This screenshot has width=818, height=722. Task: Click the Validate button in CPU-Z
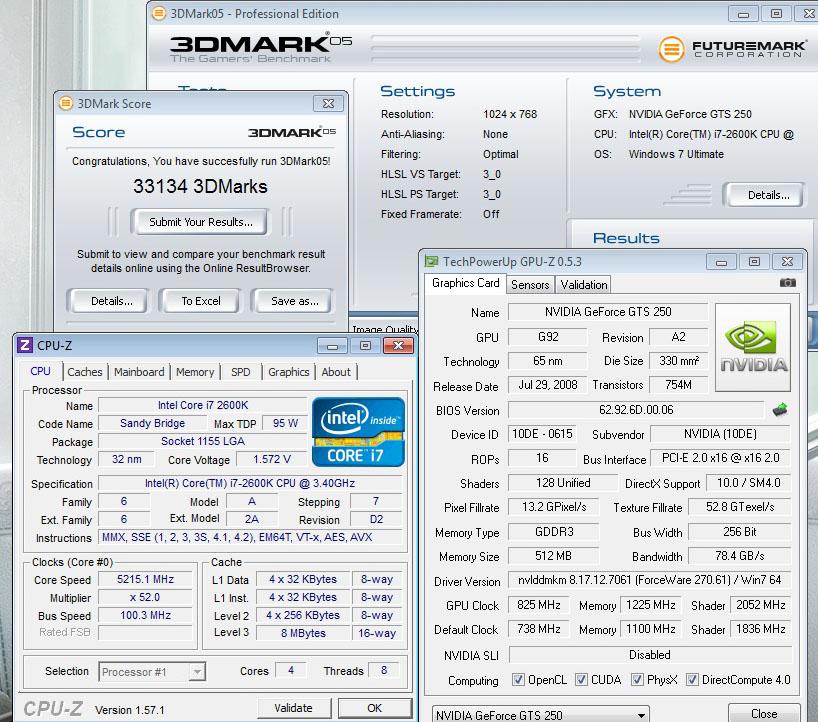294,708
